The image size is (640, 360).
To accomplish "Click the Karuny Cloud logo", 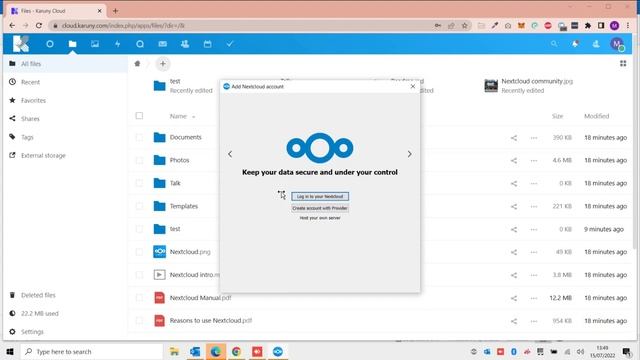I will click(x=21, y=44).
